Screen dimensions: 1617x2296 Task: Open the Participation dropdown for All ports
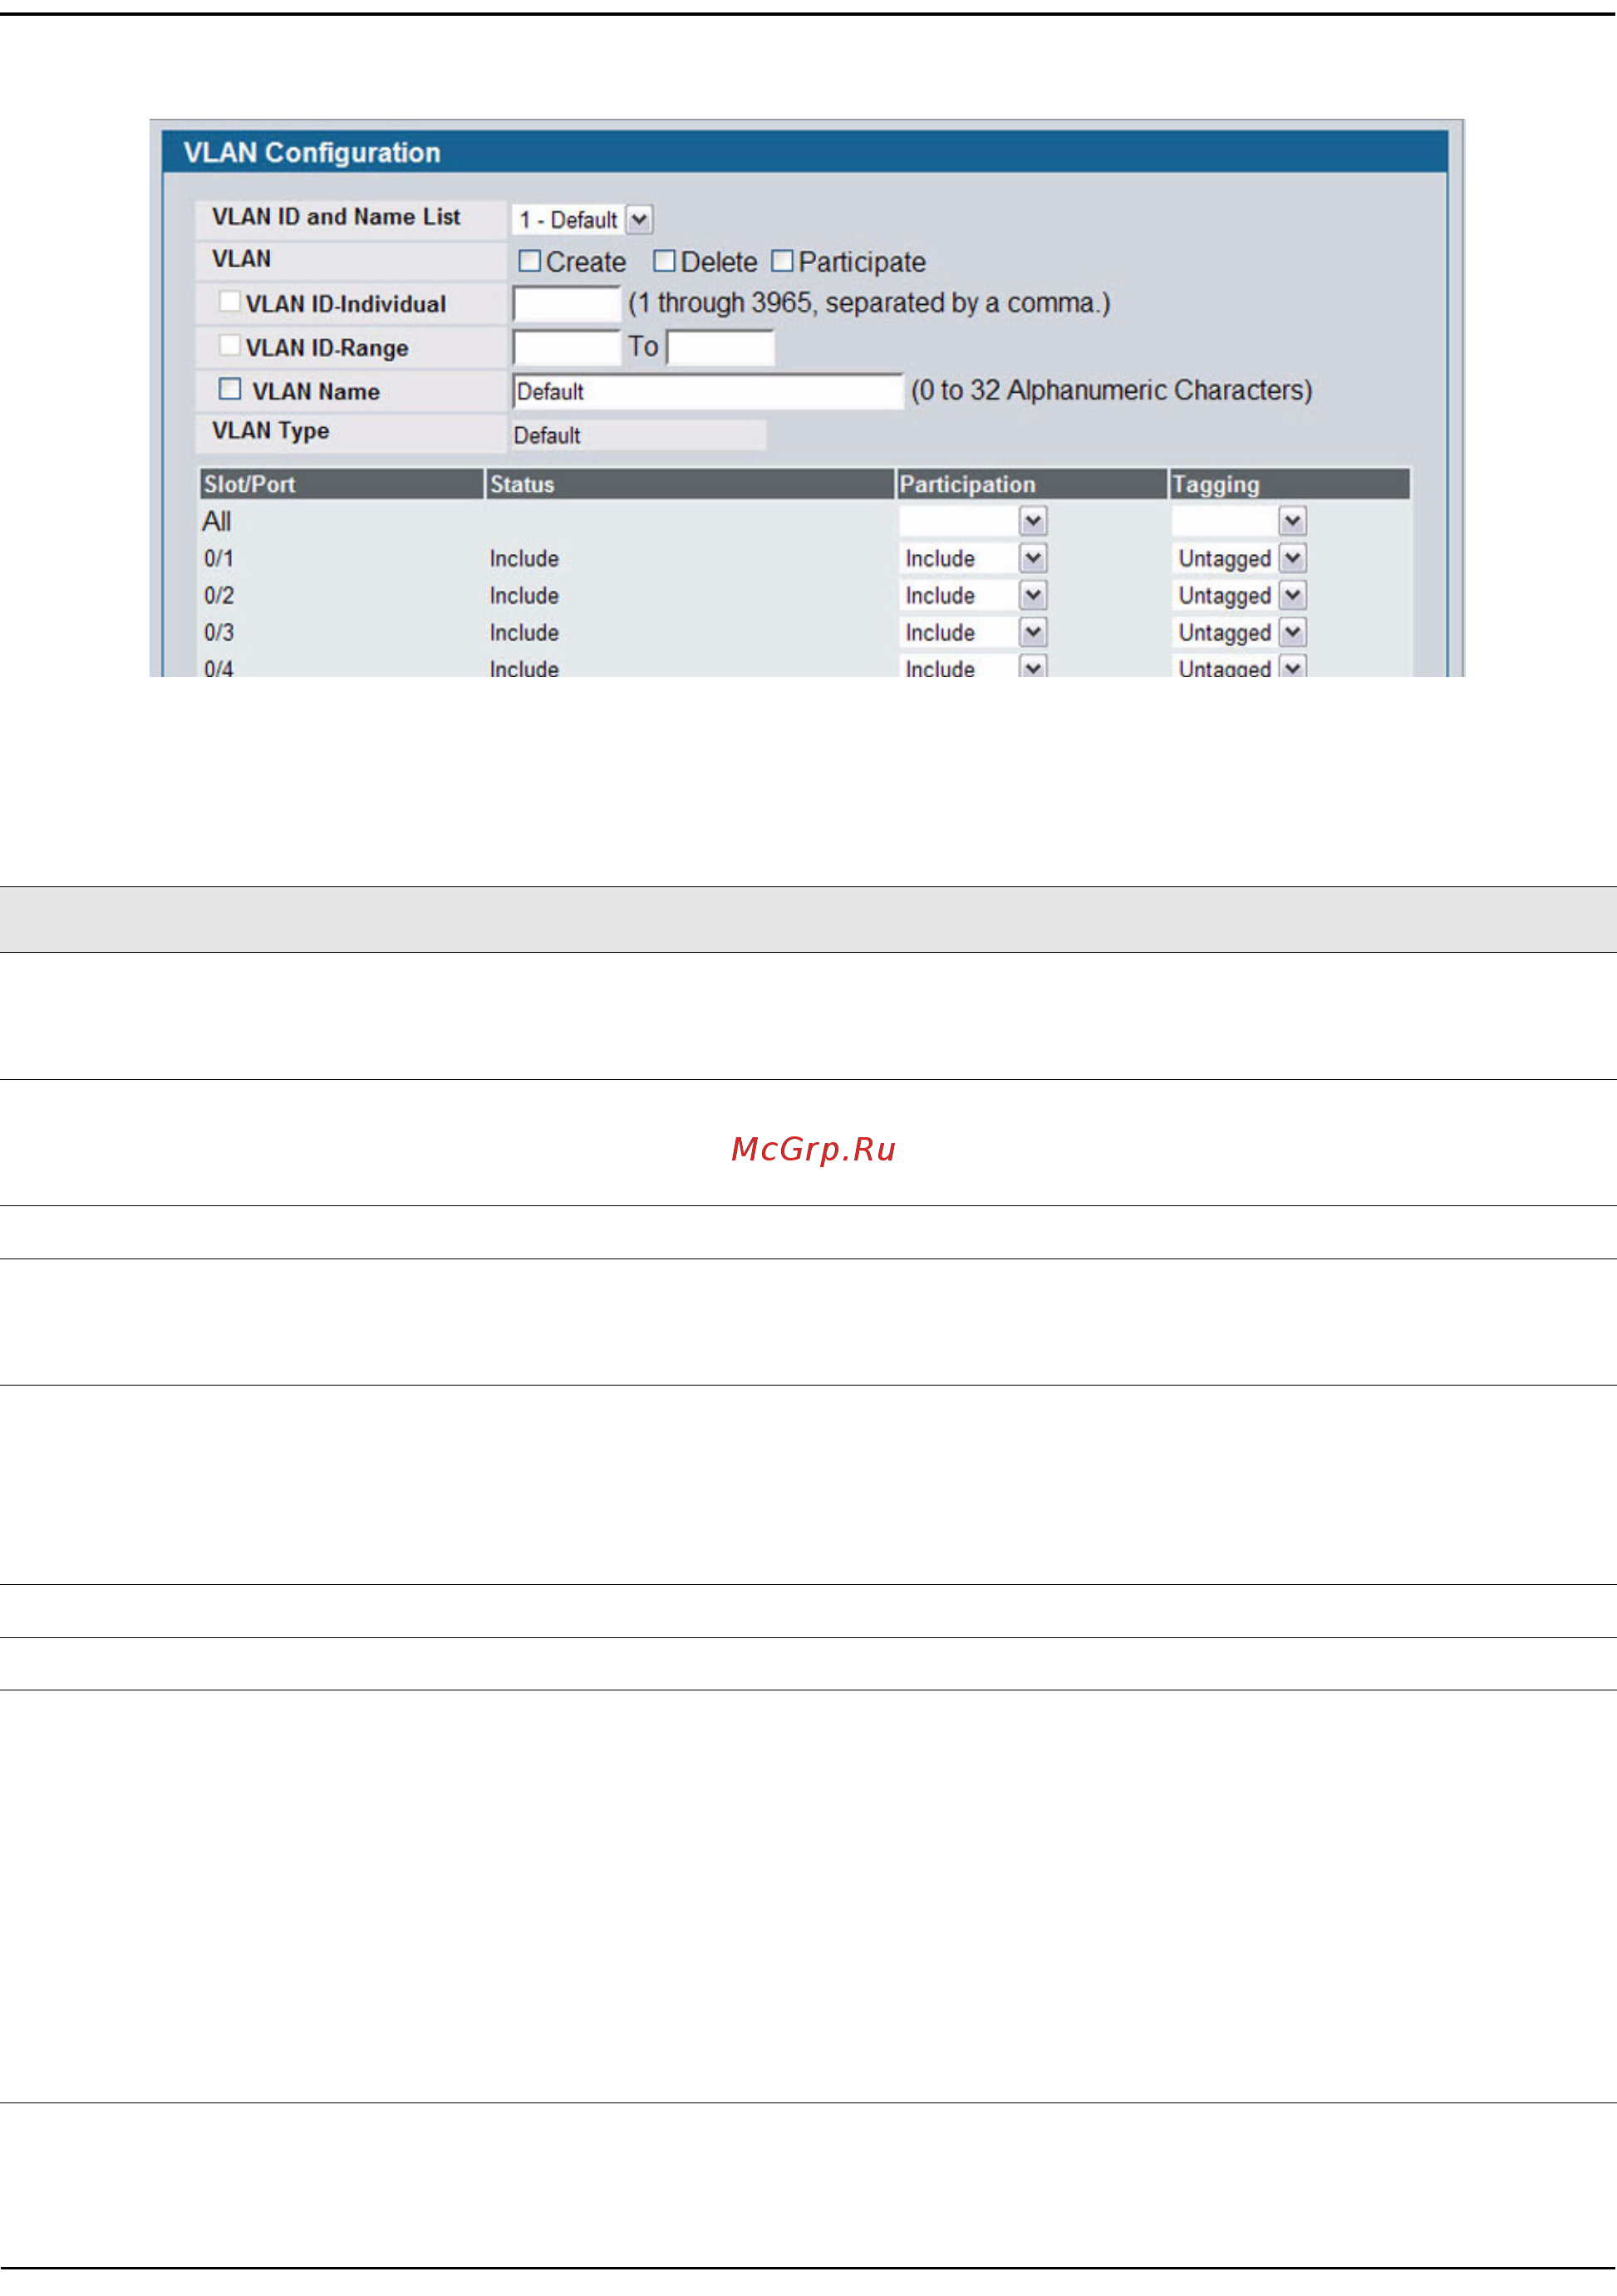(x=972, y=521)
